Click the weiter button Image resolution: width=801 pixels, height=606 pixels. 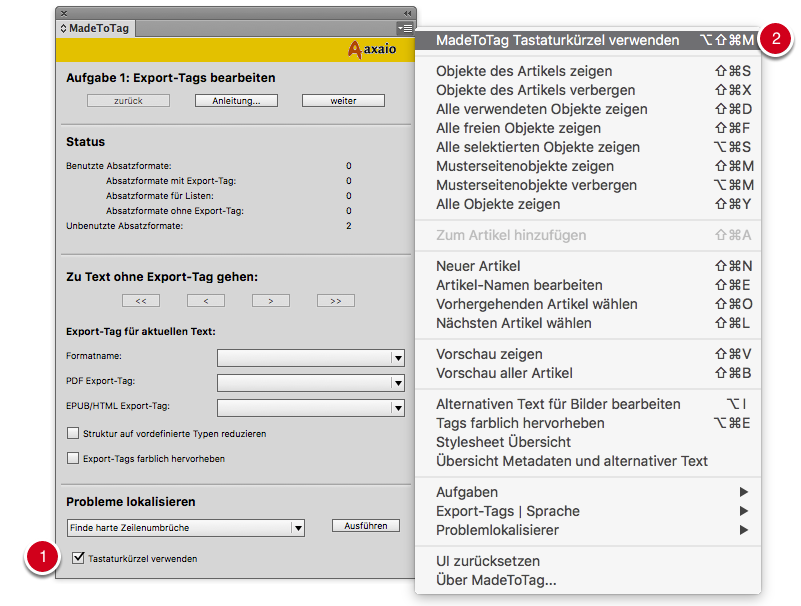tap(343, 101)
